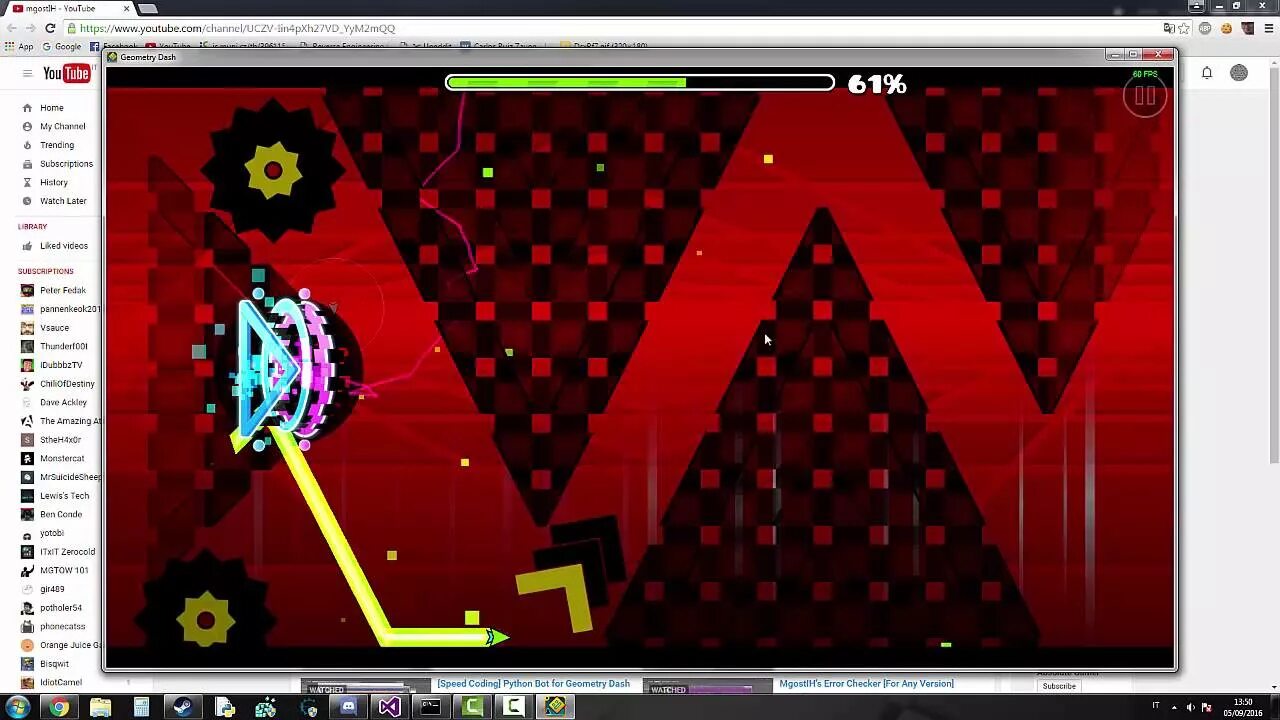Open command prompt from the taskbar

pyautogui.click(x=430, y=707)
